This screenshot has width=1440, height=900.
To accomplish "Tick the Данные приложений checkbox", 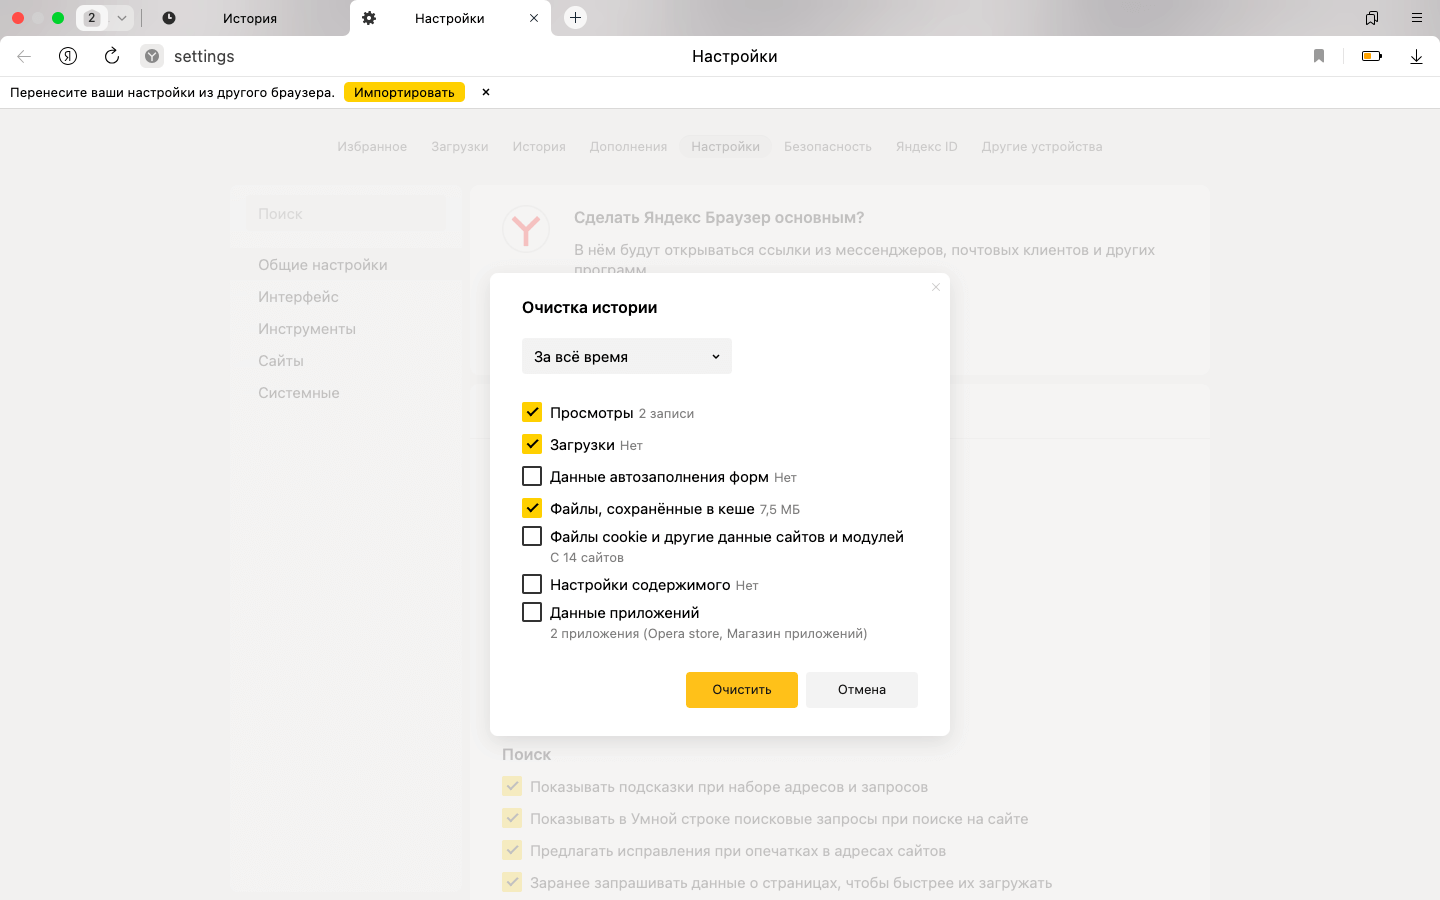I will pyautogui.click(x=532, y=612).
